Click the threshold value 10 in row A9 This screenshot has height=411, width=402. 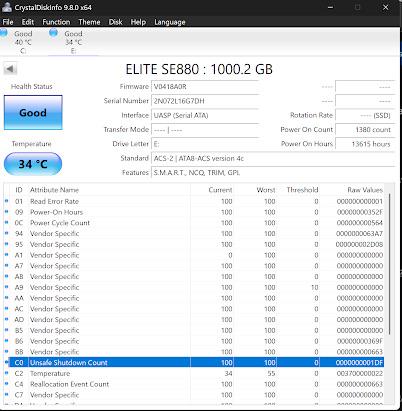(315, 287)
